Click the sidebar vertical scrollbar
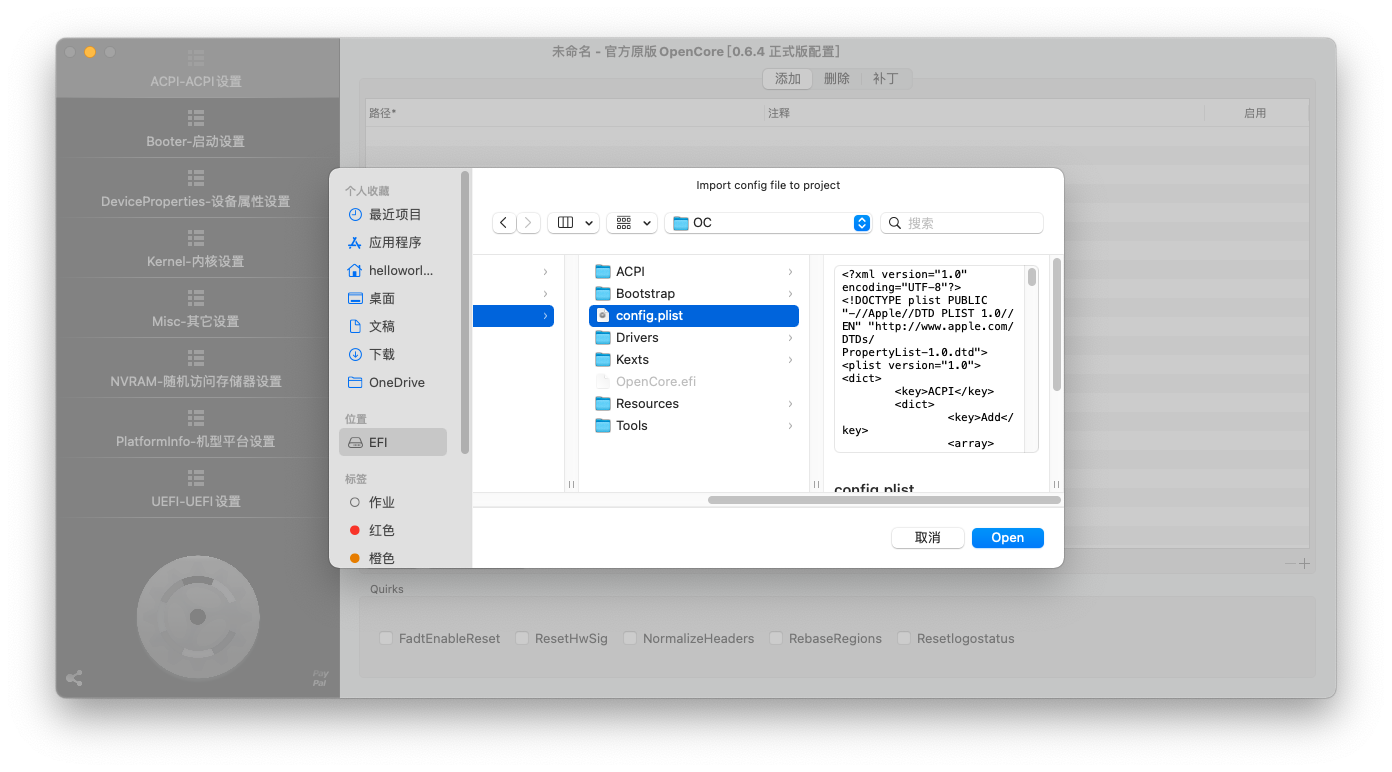The image size is (1392, 772). [x=465, y=312]
